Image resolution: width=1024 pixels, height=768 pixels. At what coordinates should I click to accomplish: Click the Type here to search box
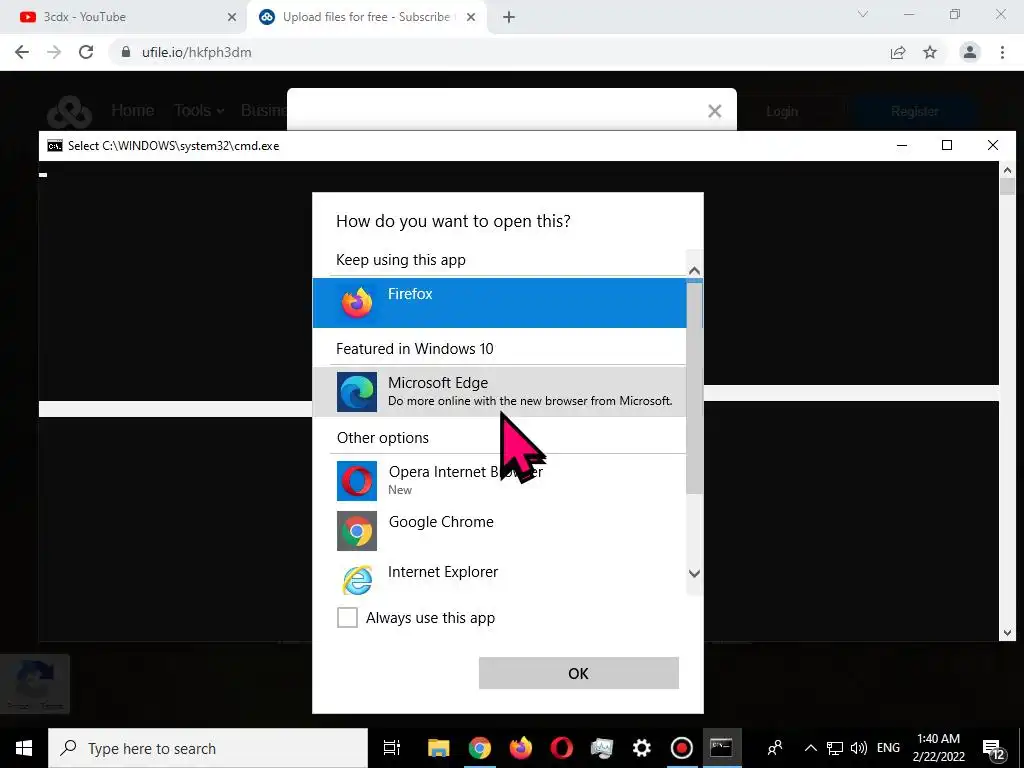[208, 748]
